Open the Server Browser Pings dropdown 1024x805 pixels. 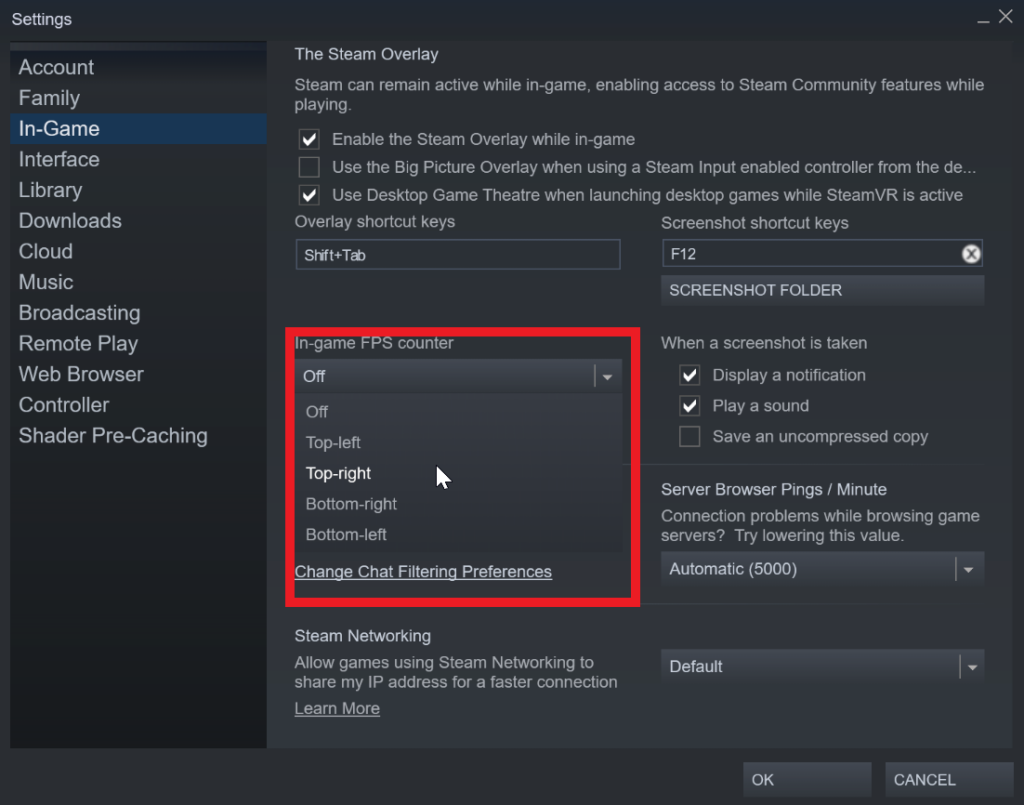[x=966, y=568]
